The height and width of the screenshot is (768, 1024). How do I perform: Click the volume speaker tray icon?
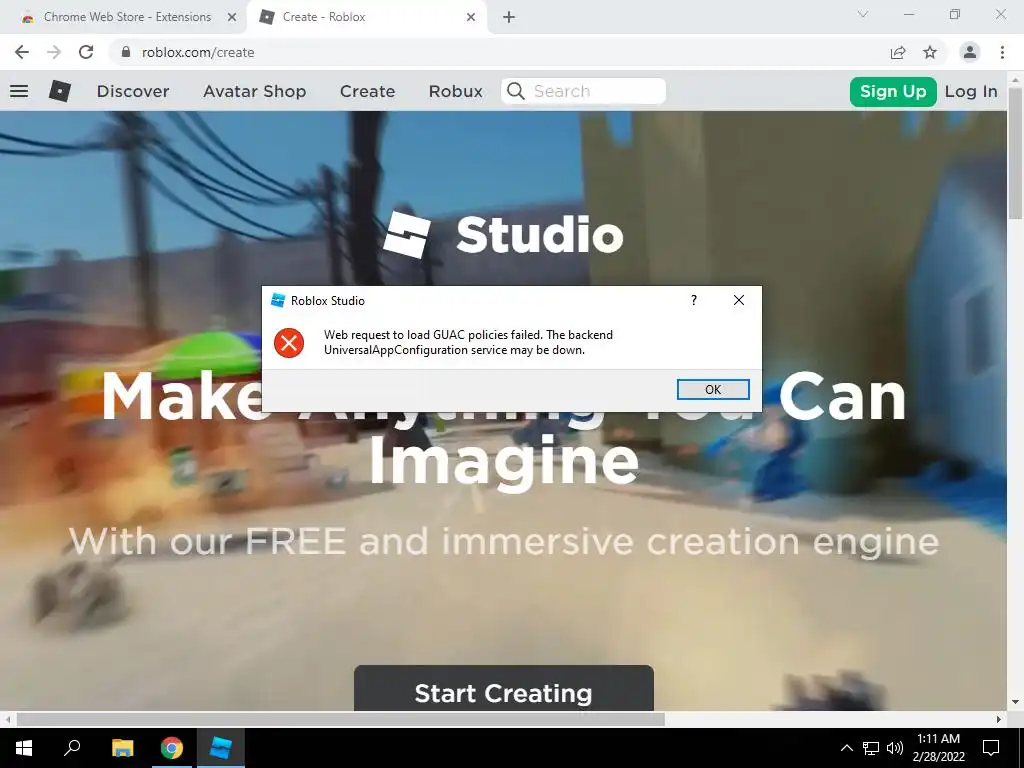[x=895, y=748]
